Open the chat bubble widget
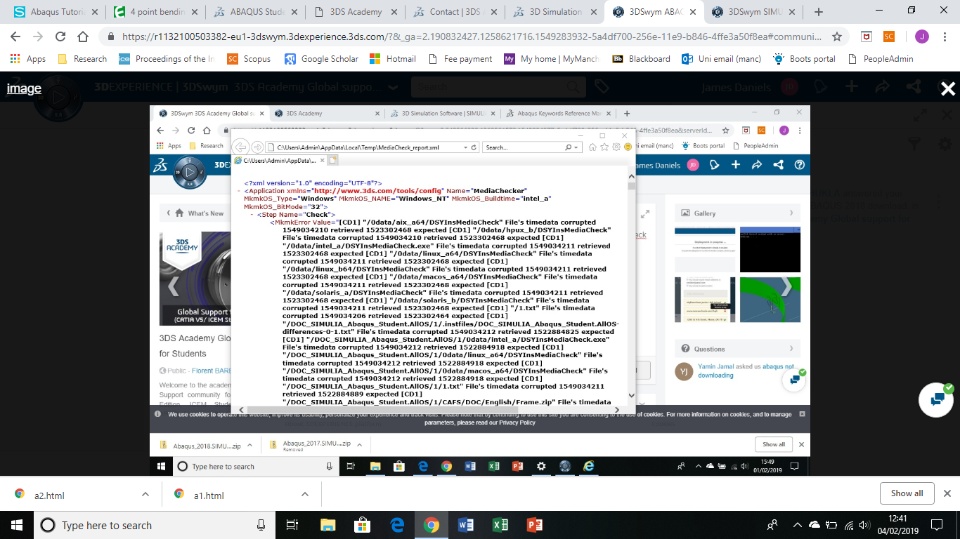This screenshot has width=960, height=539. point(936,399)
